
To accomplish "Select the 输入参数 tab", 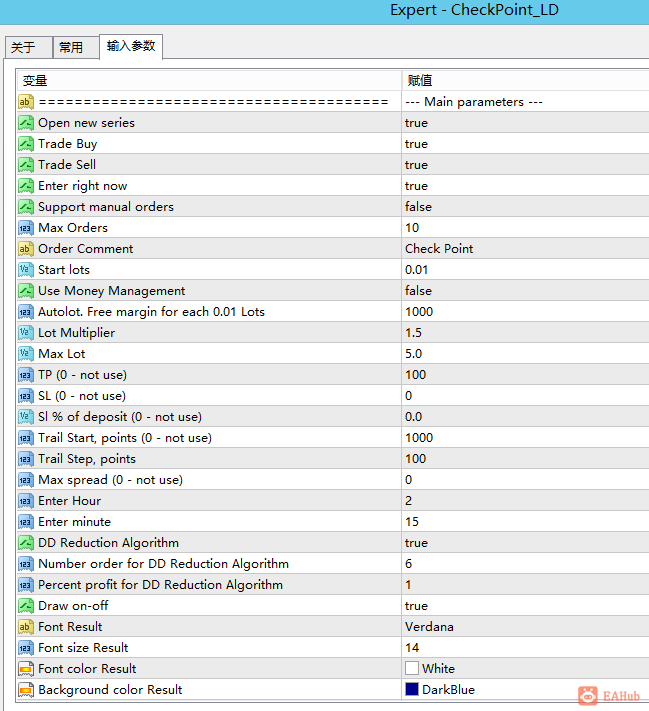I will [131, 46].
